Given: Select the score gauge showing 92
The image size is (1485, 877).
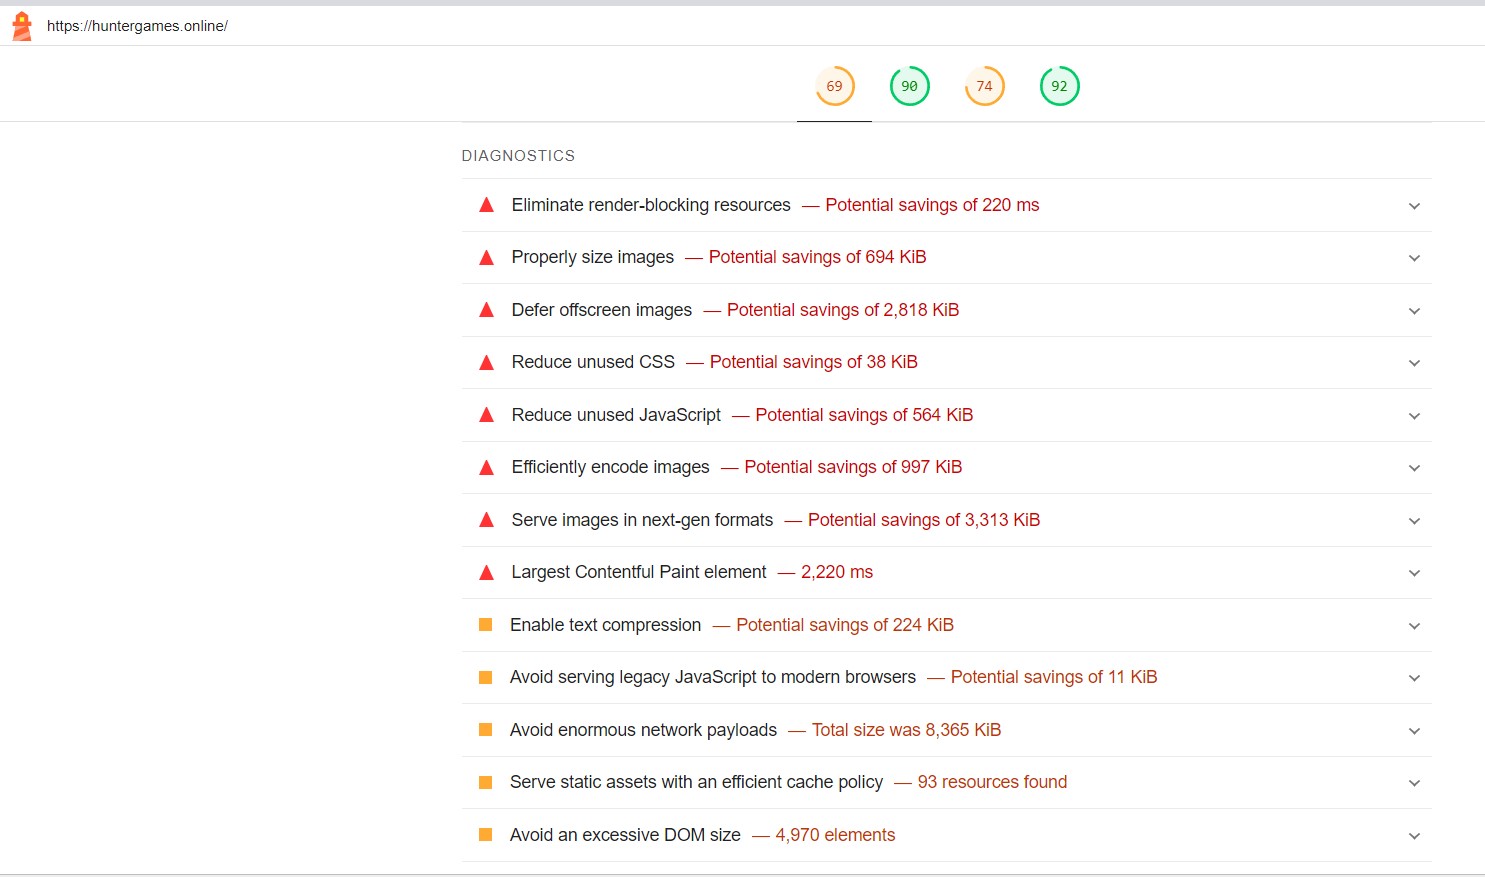Looking at the screenshot, I should 1059,86.
